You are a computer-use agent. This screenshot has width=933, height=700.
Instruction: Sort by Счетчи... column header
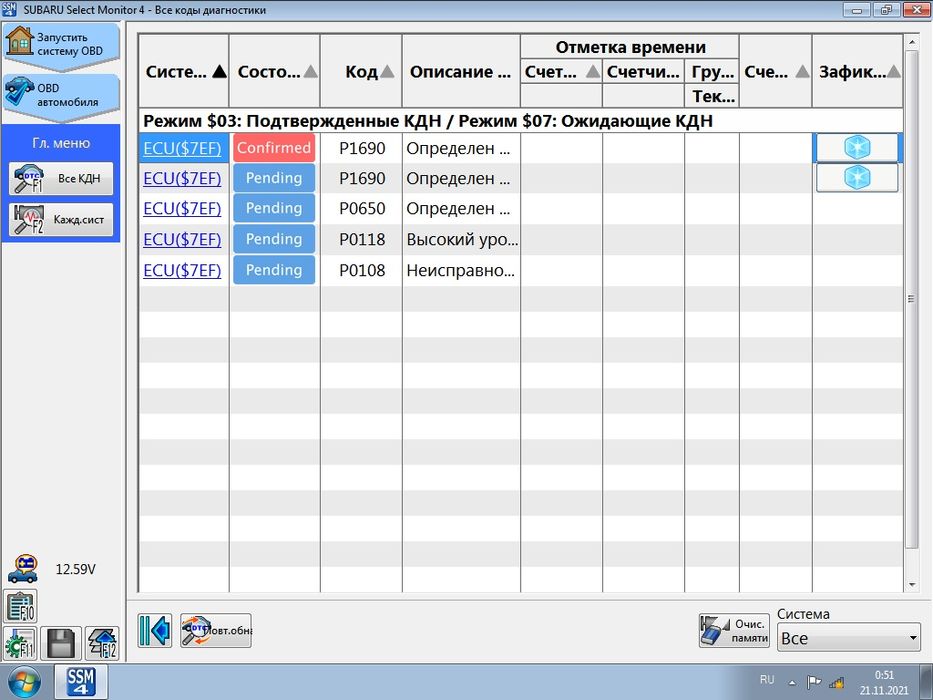tap(643, 71)
